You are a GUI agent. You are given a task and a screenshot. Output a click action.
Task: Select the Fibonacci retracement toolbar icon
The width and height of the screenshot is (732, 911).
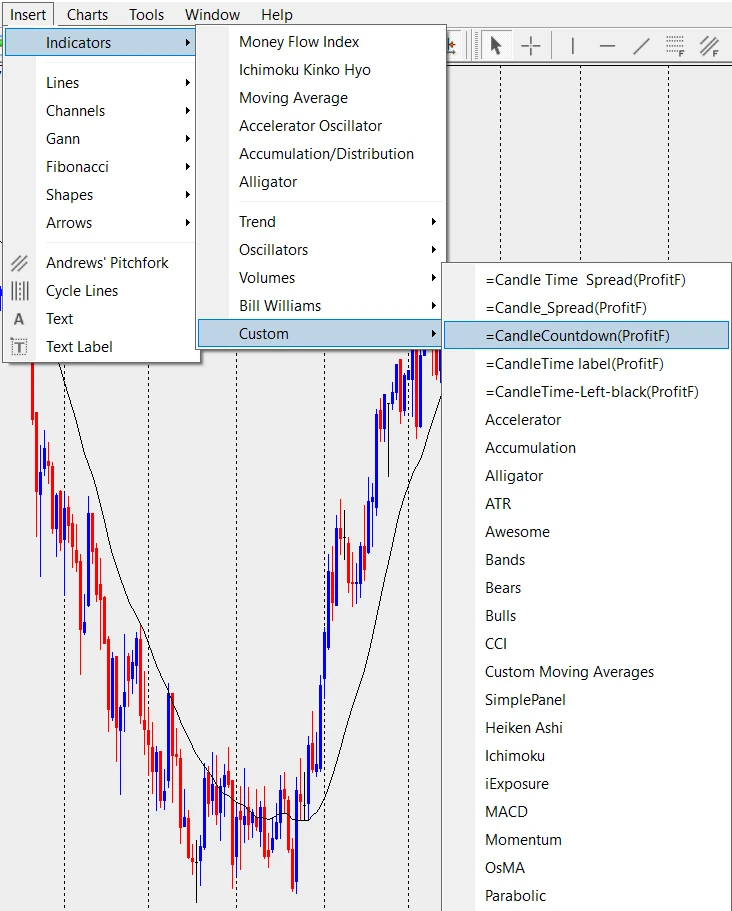675,46
